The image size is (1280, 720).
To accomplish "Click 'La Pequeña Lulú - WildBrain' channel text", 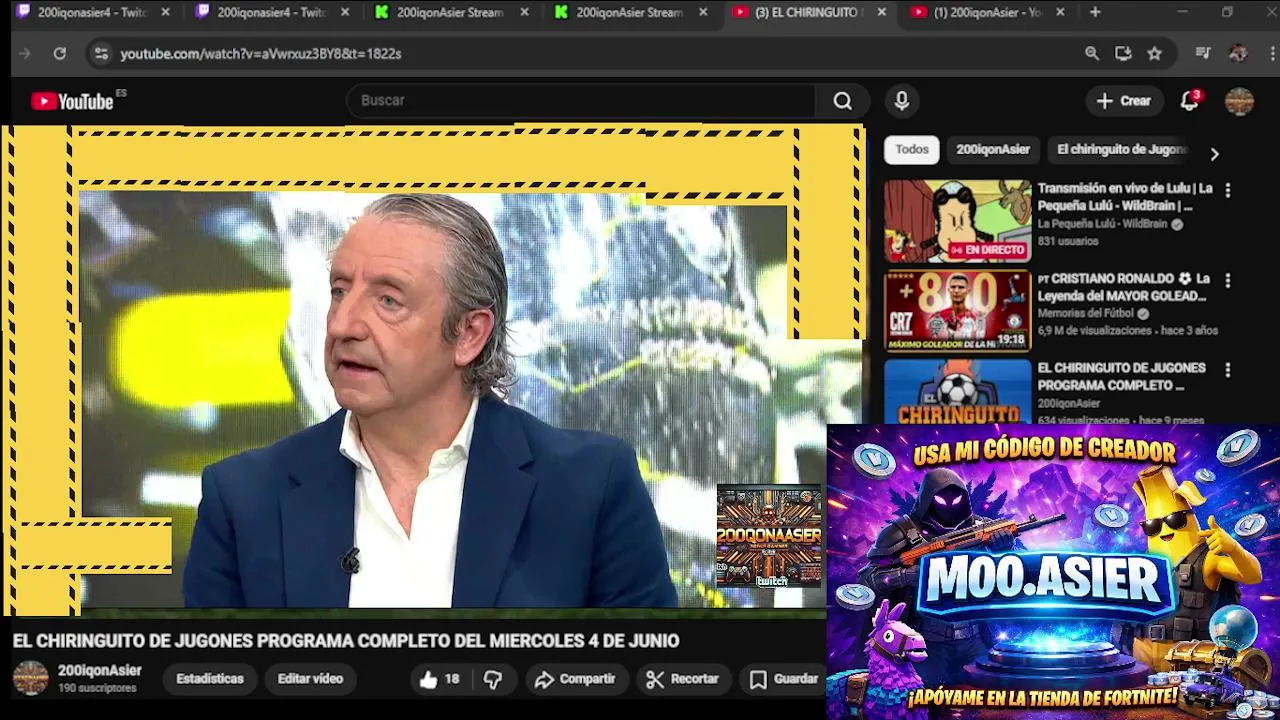I will (x=1102, y=225).
